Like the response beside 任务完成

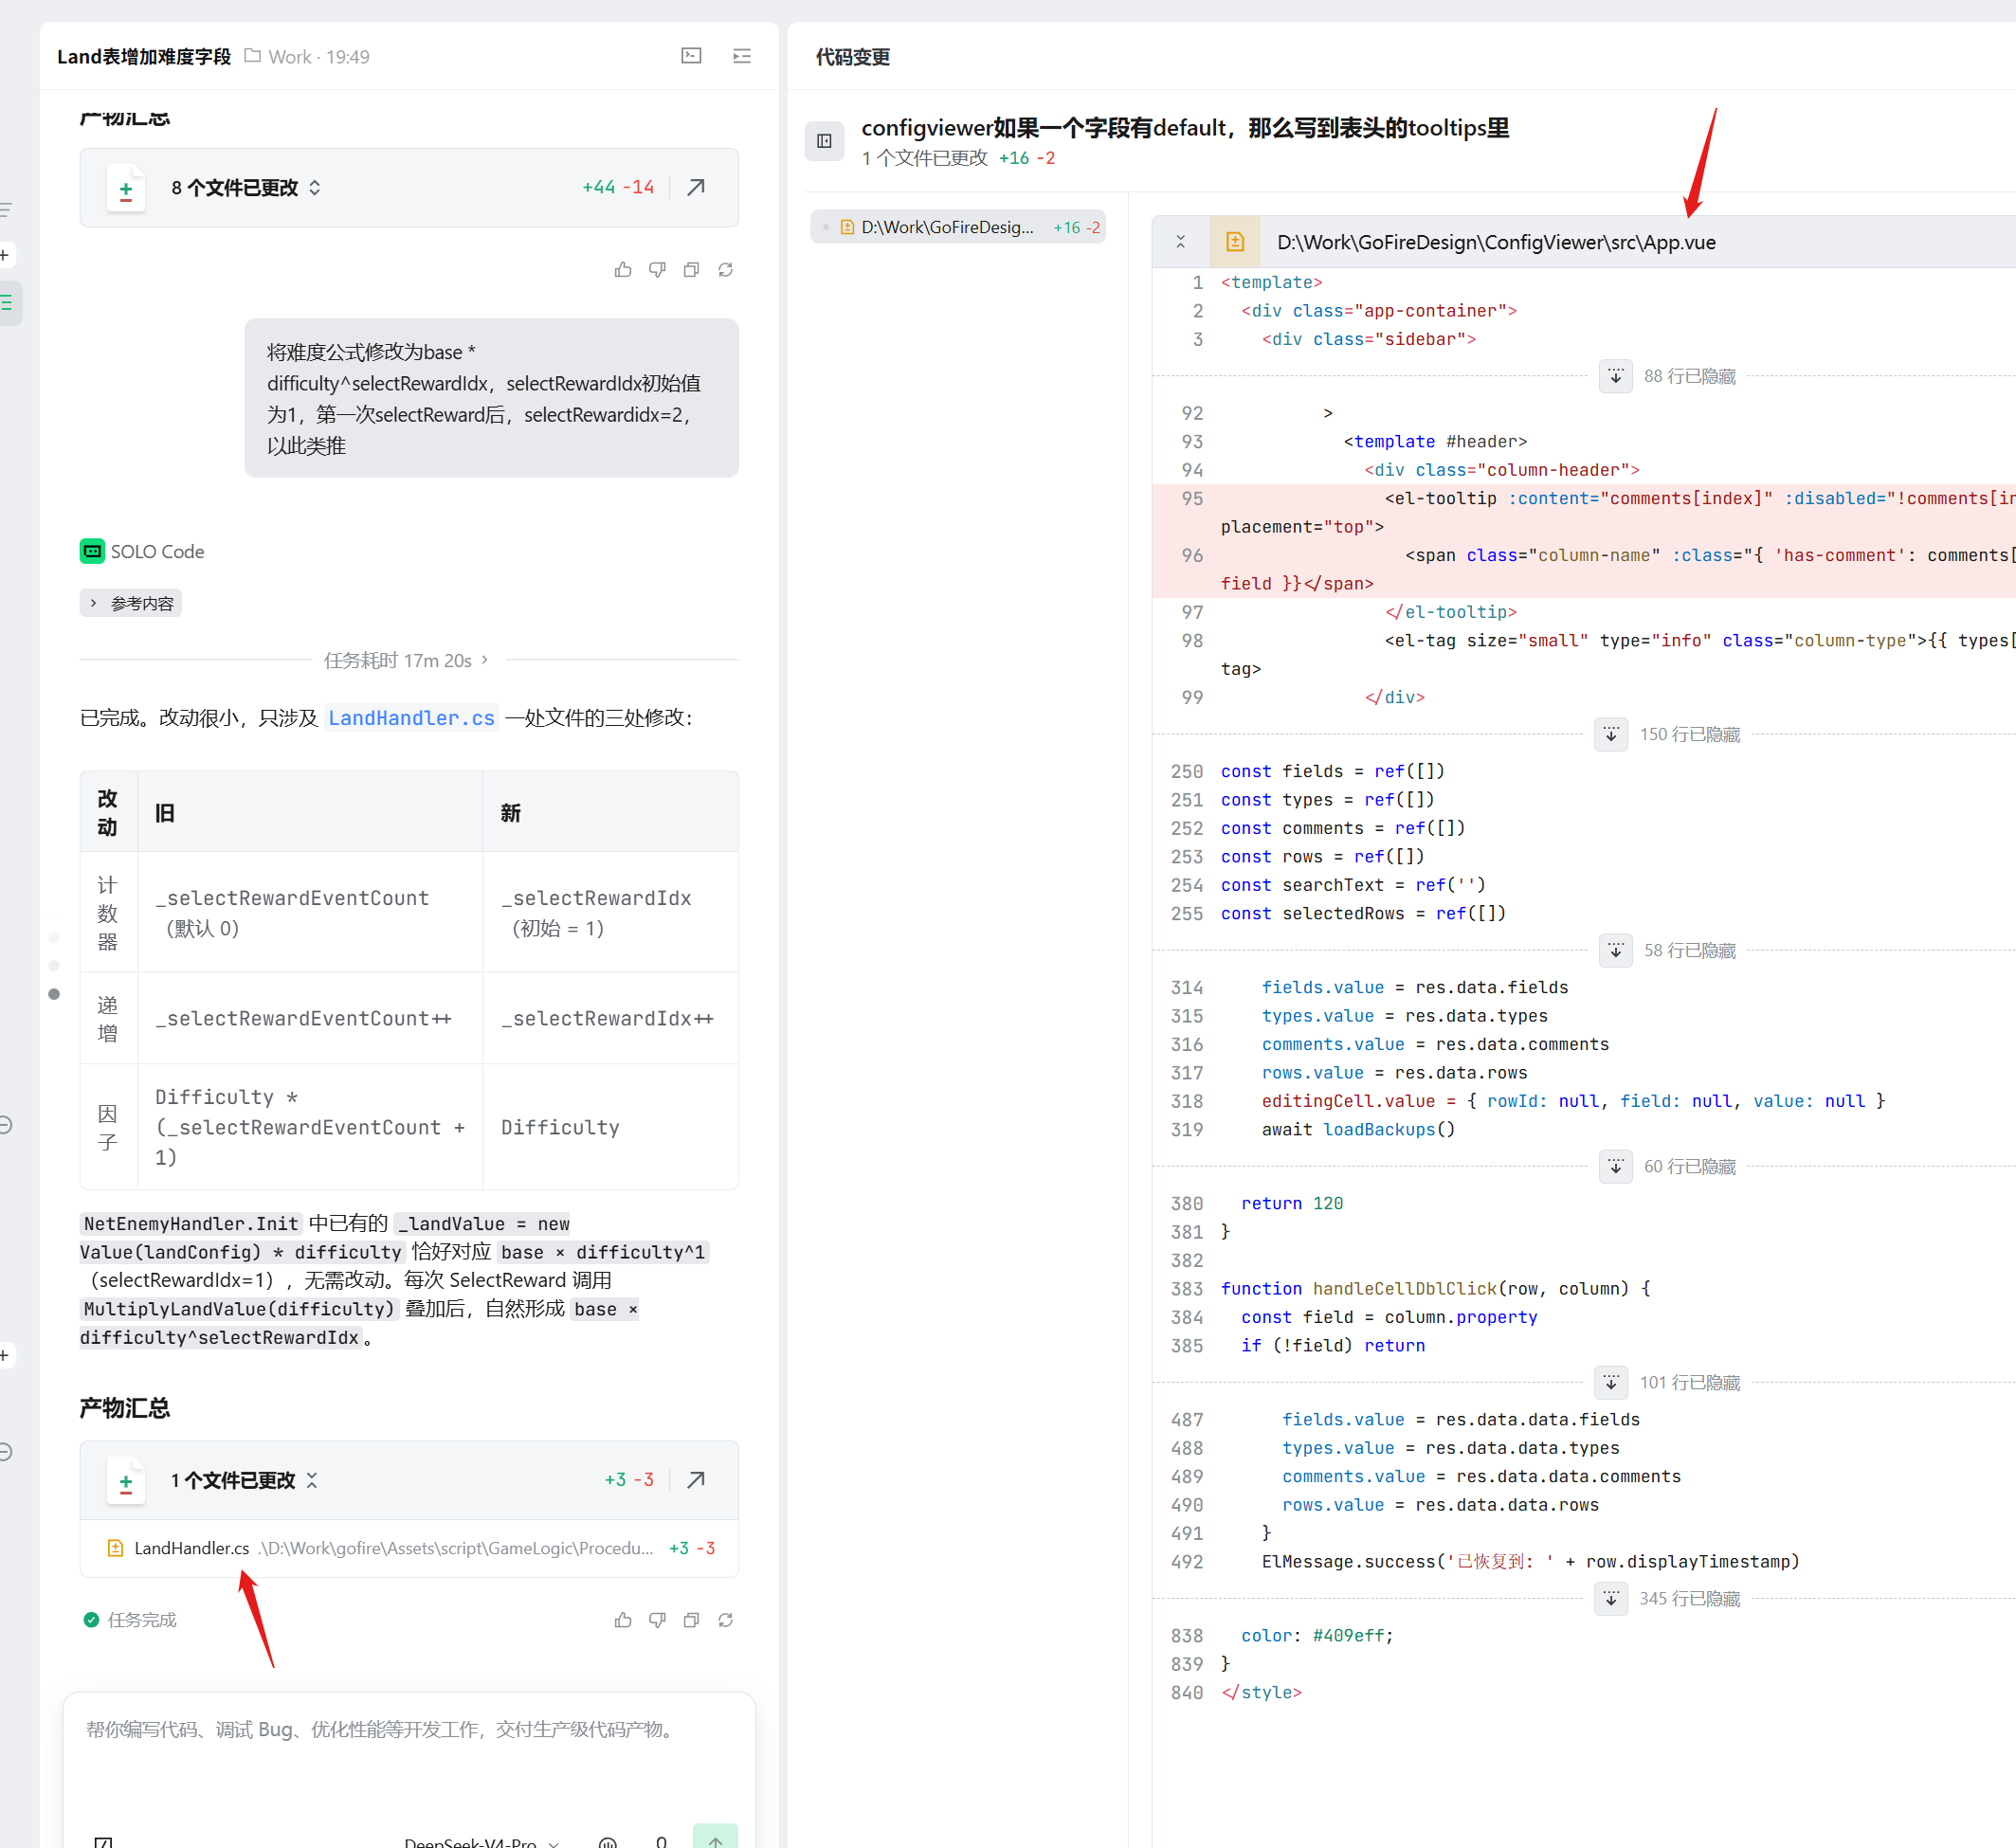(623, 1619)
